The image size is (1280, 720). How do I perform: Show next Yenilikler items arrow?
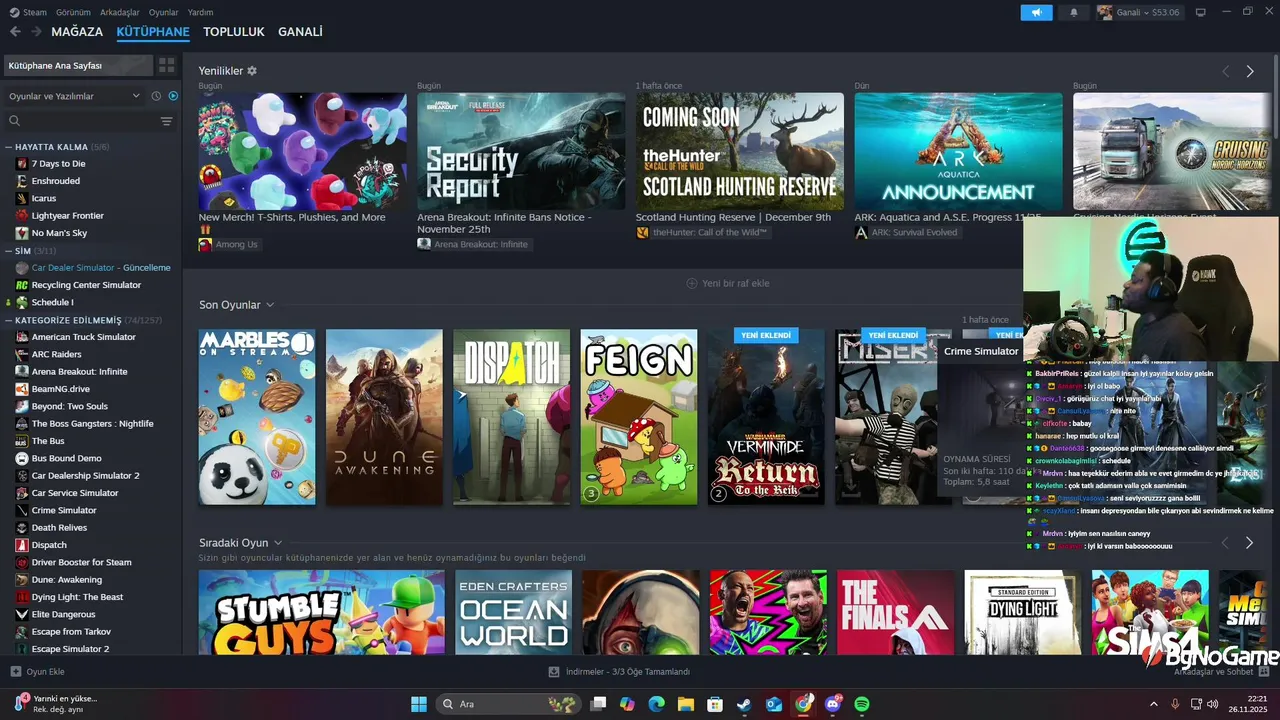(1249, 71)
